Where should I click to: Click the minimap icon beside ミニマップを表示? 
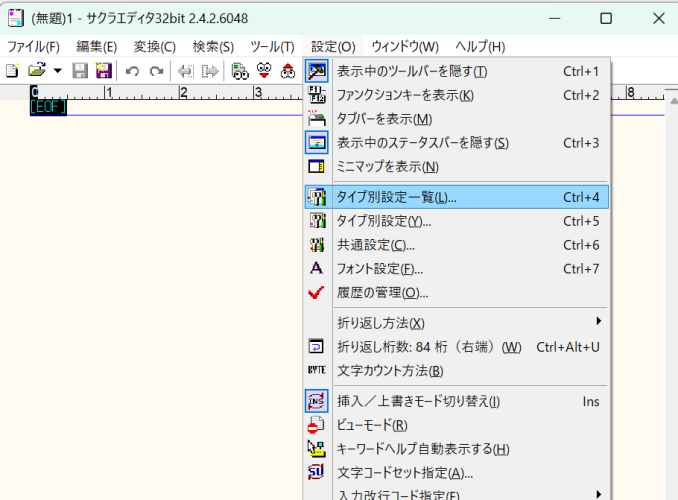pos(317,167)
